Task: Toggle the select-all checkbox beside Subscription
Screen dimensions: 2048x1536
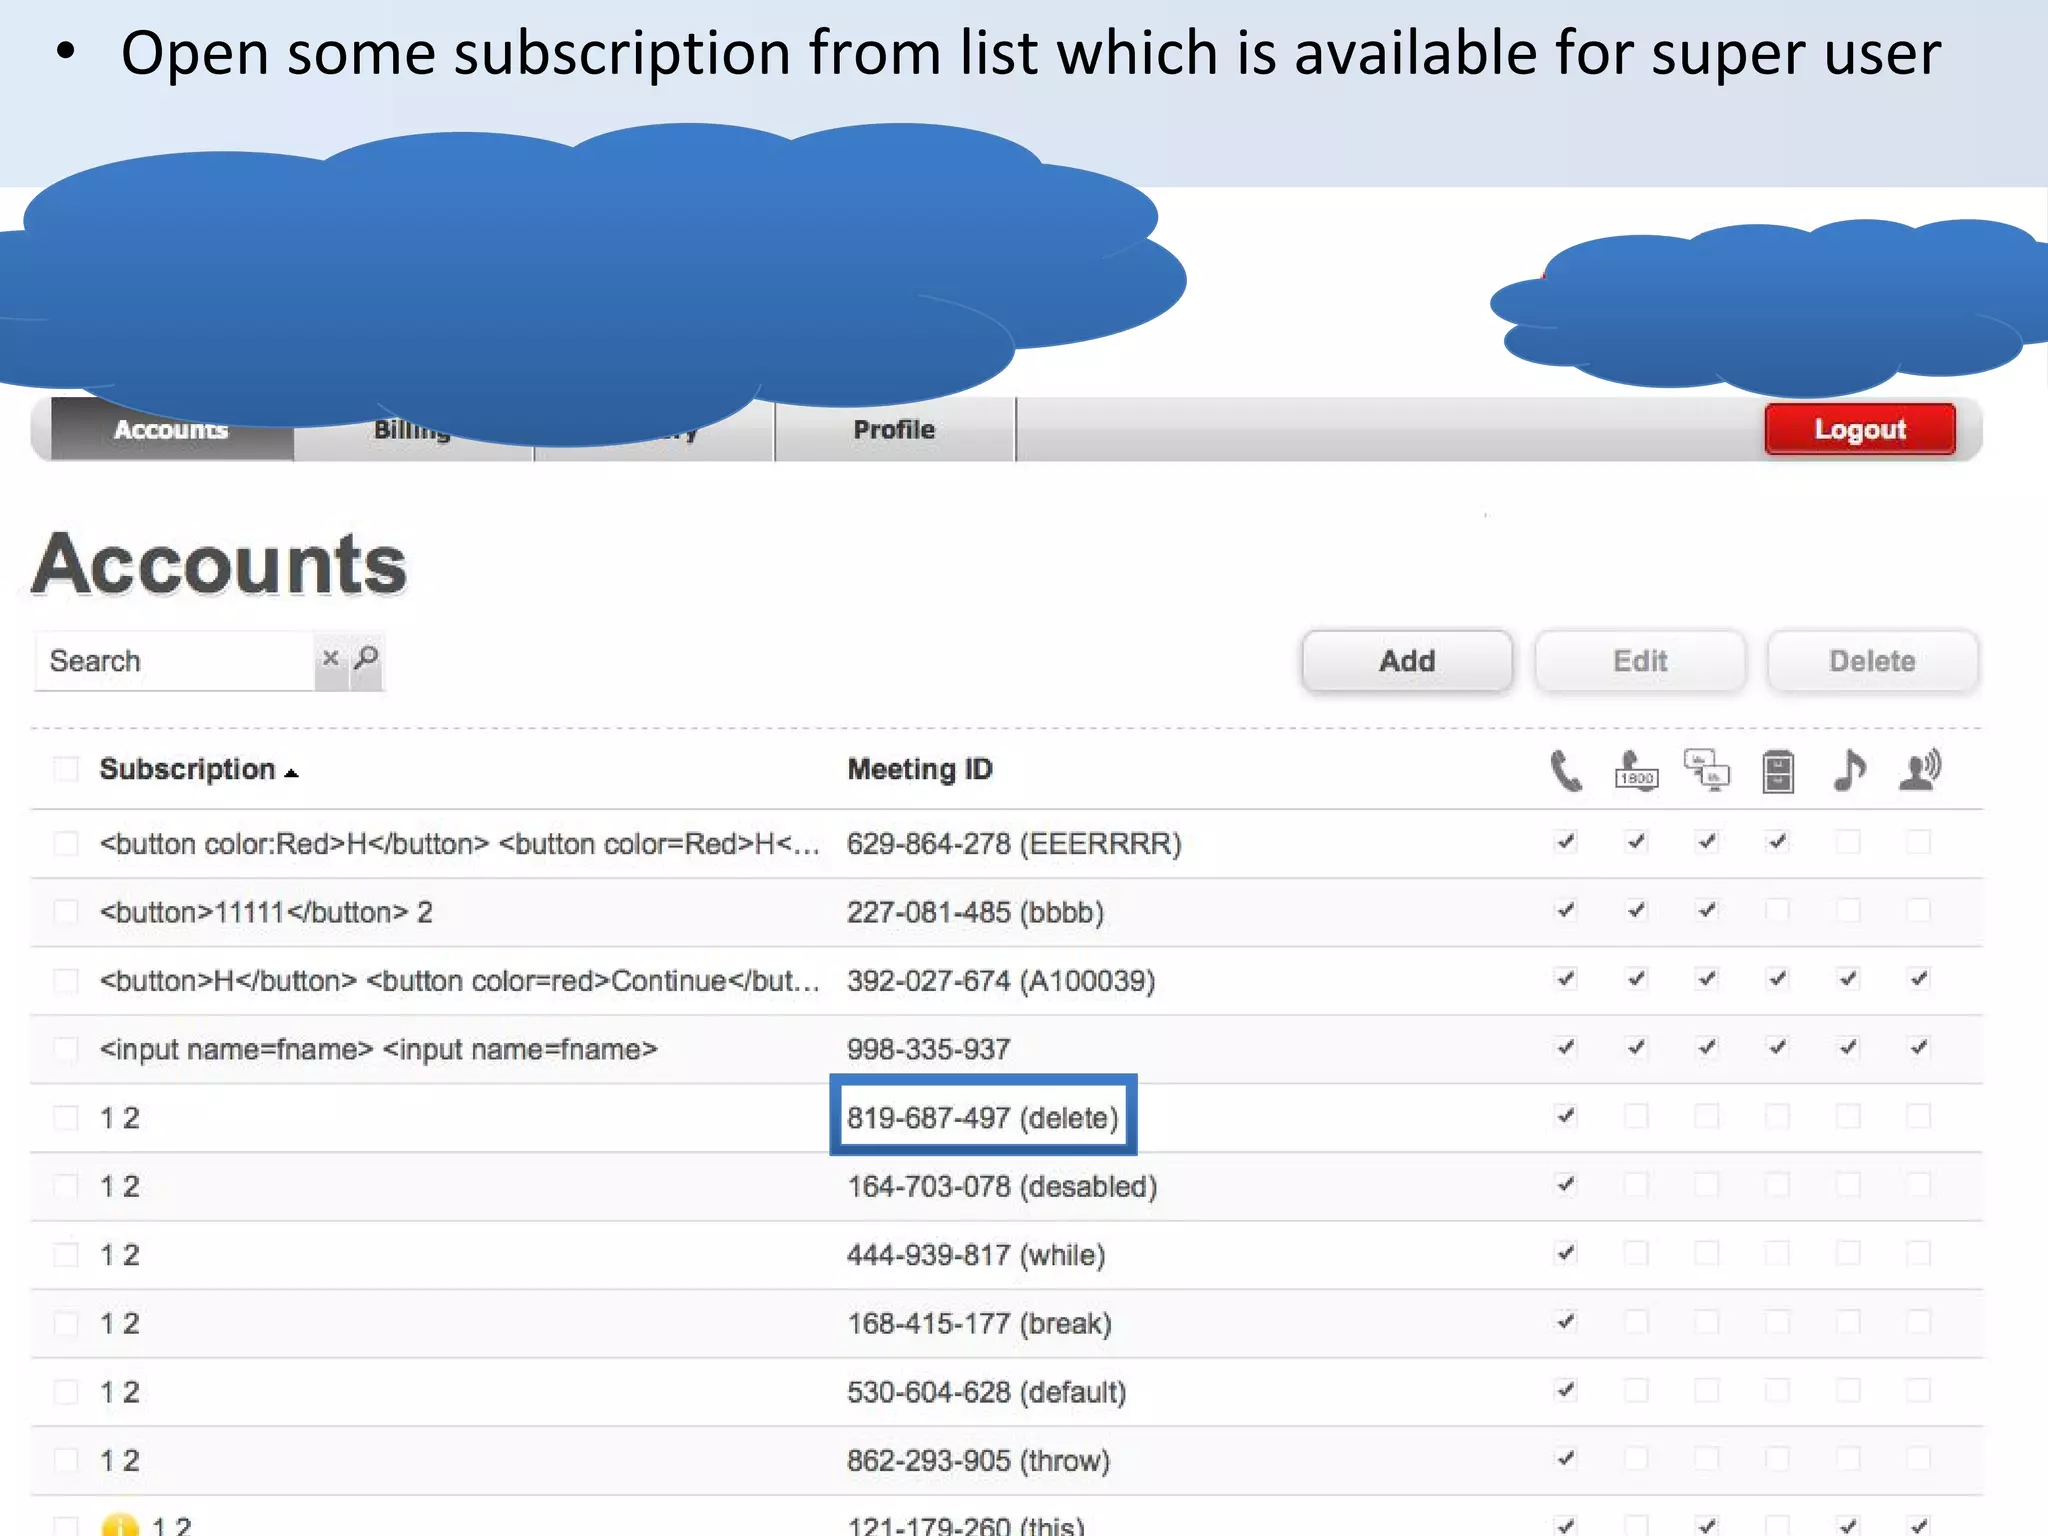Action: (x=66, y=769)
